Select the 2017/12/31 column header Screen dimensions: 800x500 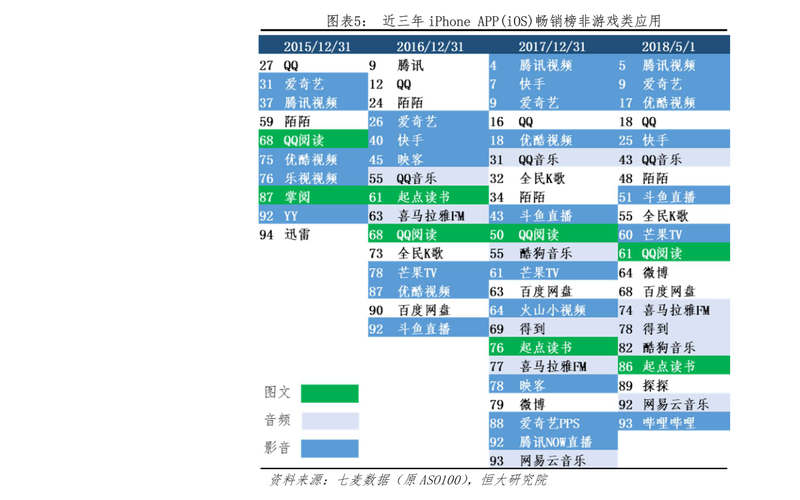point(552,46)
